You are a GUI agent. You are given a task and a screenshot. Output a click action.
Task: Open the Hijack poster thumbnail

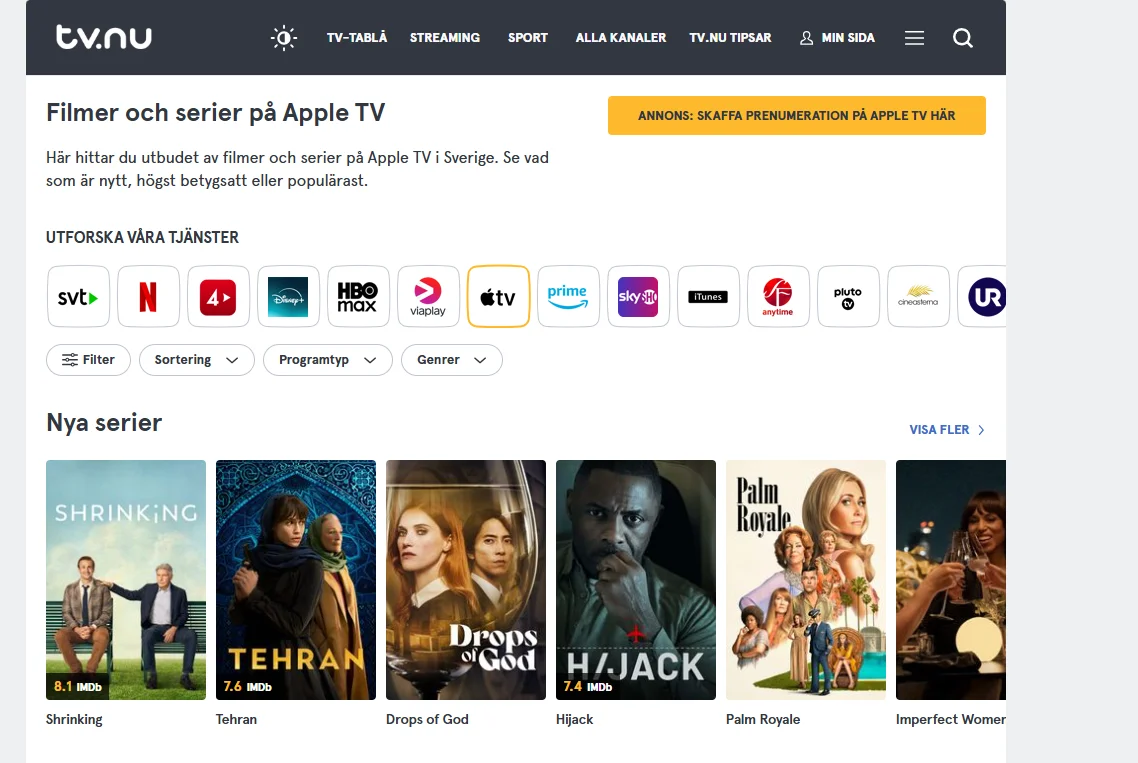click(x=636, y=580)
